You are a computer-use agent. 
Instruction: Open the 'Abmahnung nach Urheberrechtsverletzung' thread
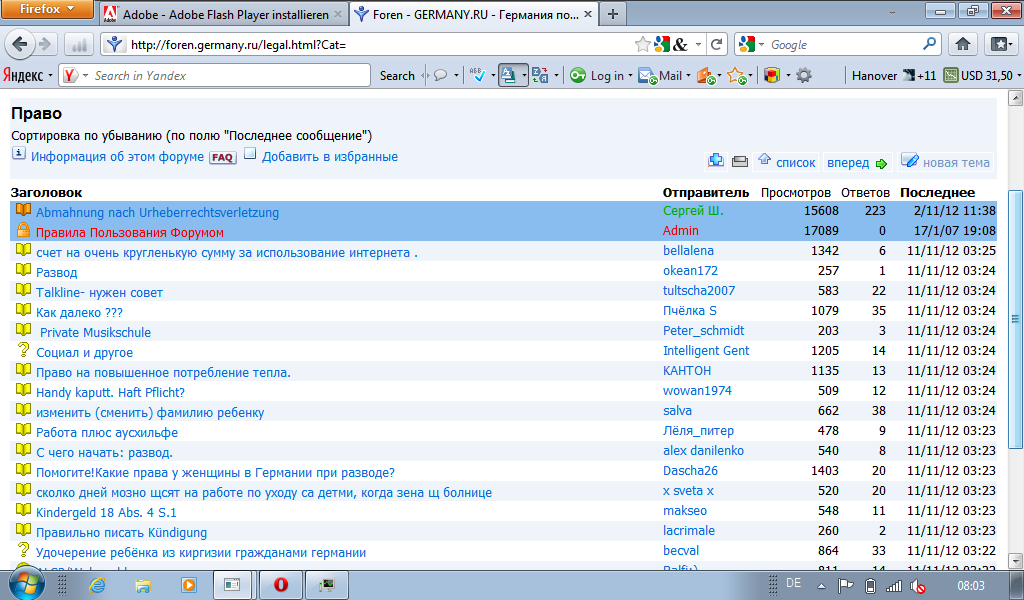pos(157,212)
